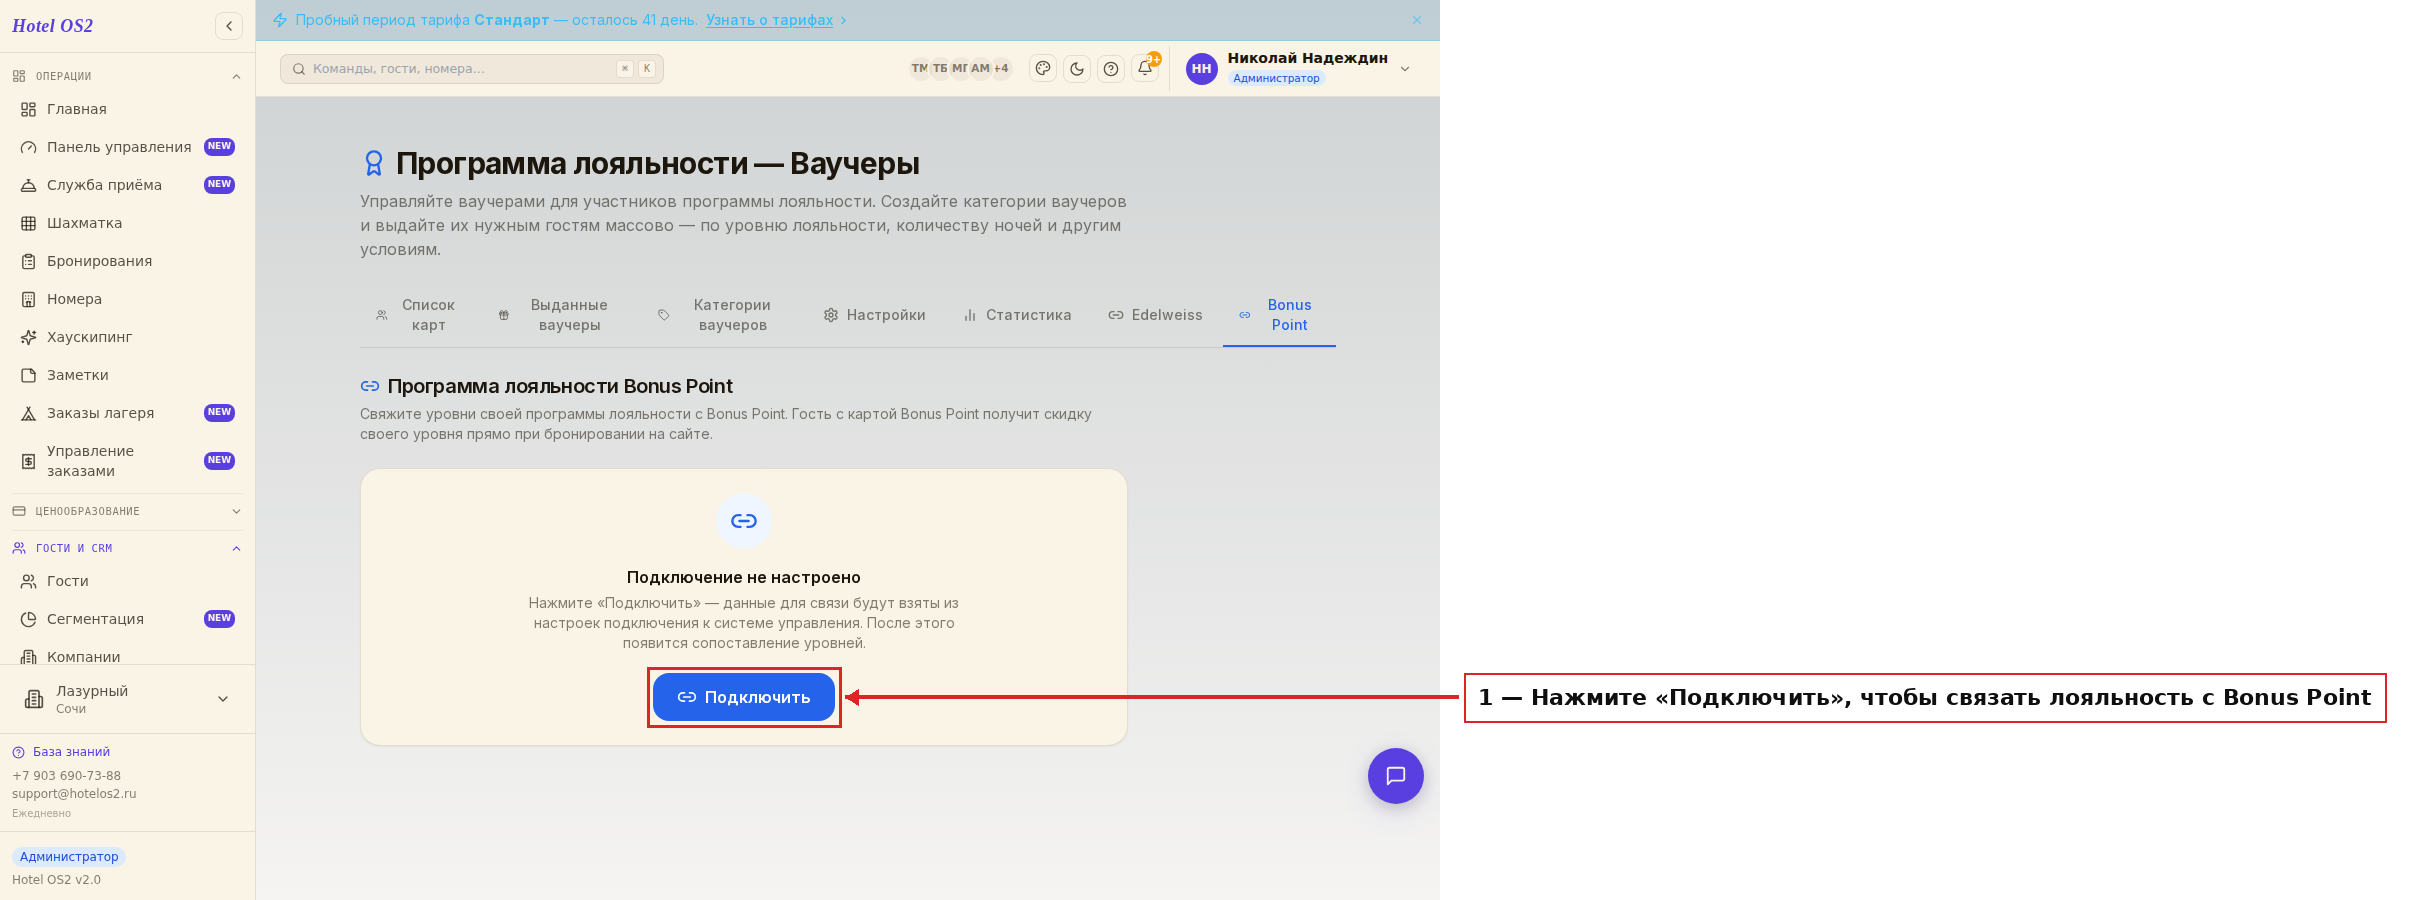
Task: Follow the Узнать о тарифах link
Action: coord(769,20)
